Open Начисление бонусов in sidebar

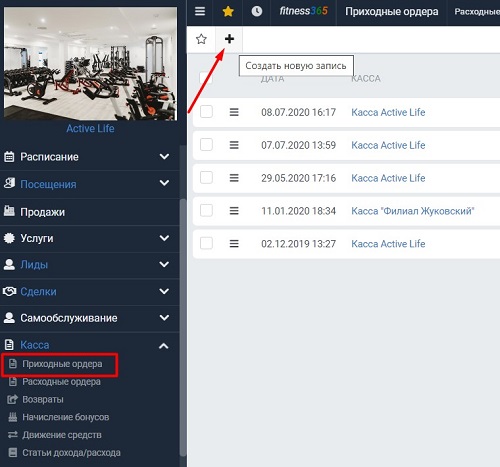[66, 417]
